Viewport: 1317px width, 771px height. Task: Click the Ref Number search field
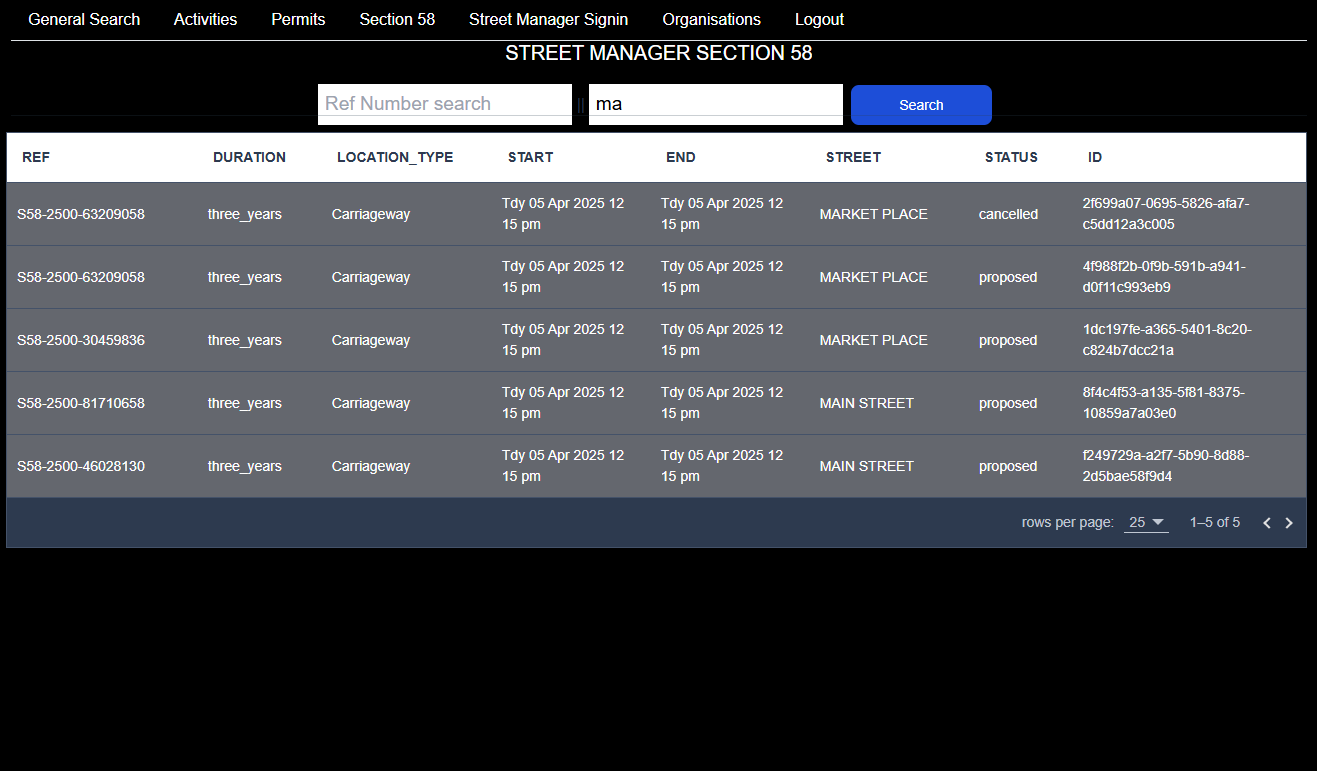click(x=444, y=104)
